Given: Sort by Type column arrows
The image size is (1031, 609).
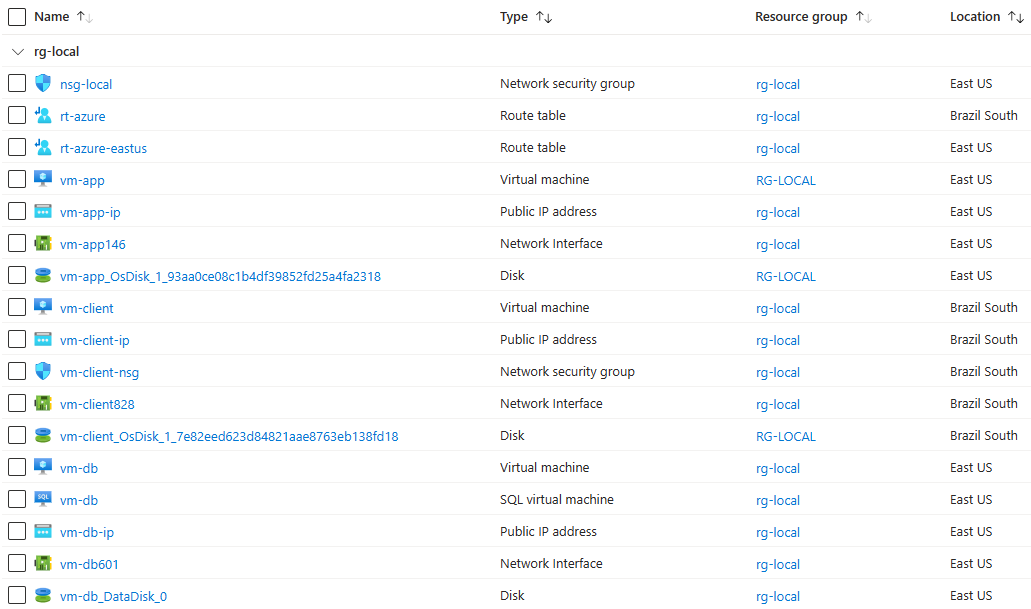Looking at the screenshot, I should (x=544, y=17).
